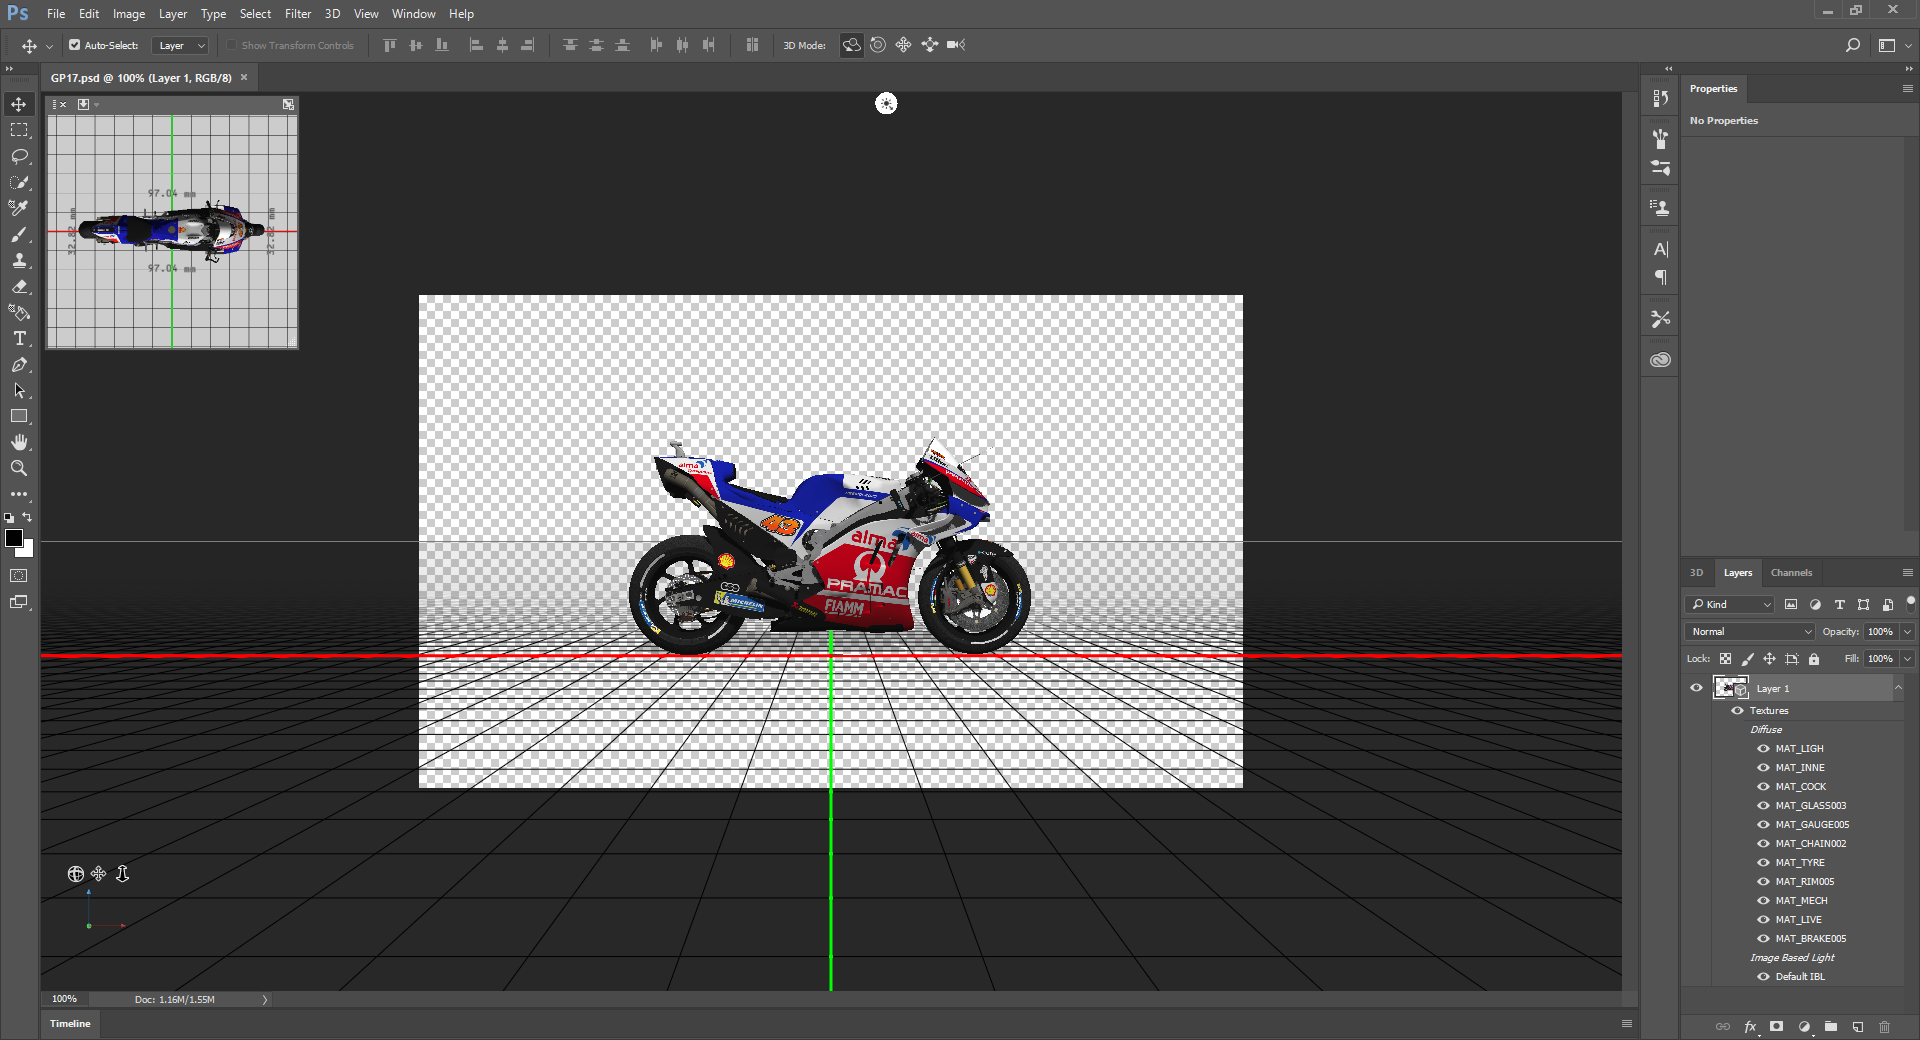Open the workspace switcher dropdown
The height and width of the screenshot is (1040, 1920).
click(1892, 45)
